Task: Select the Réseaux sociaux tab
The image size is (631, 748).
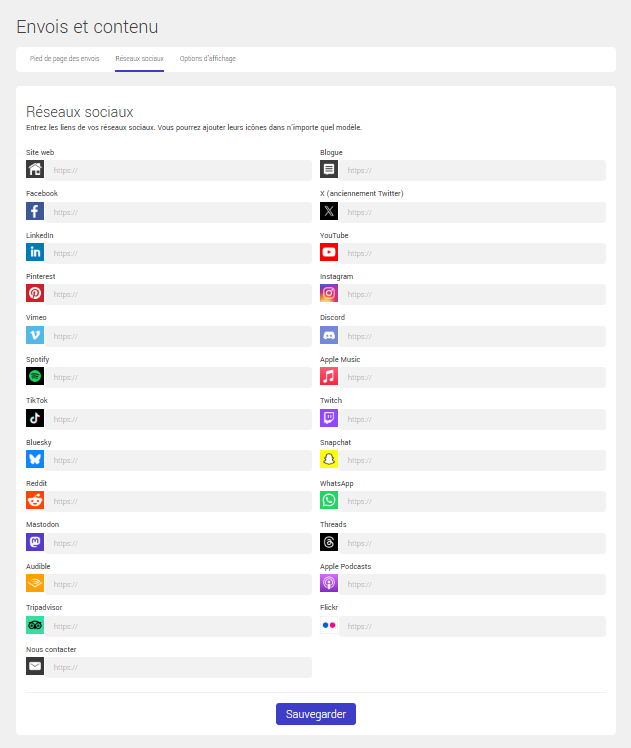Action: point(139,59)
